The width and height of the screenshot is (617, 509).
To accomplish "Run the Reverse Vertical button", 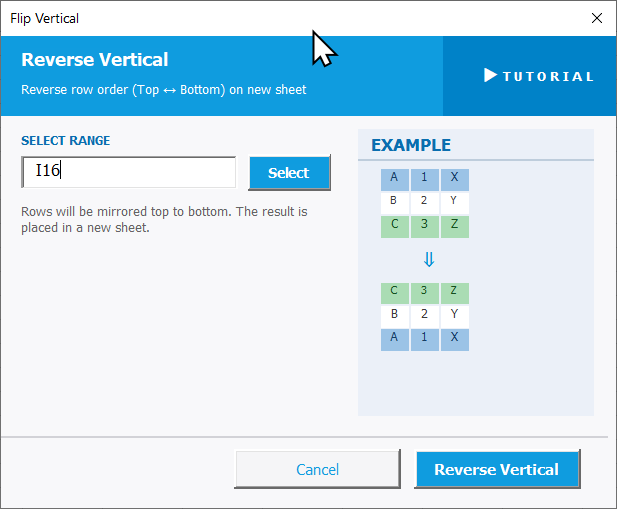I will tap(497, 469).
